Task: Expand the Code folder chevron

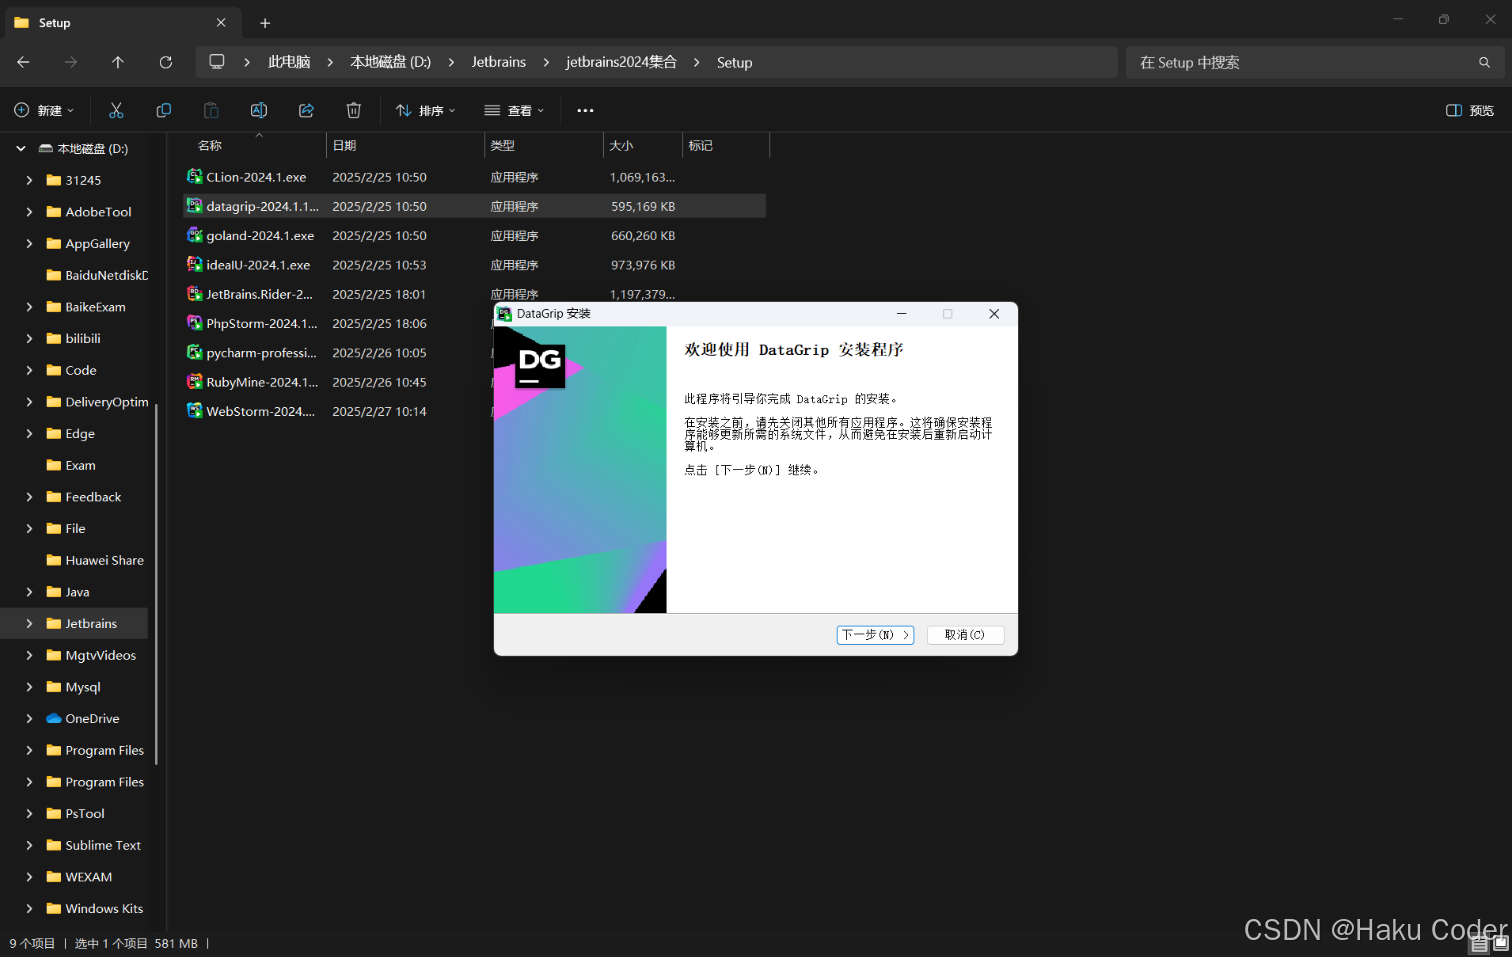Action: [29, 370]
